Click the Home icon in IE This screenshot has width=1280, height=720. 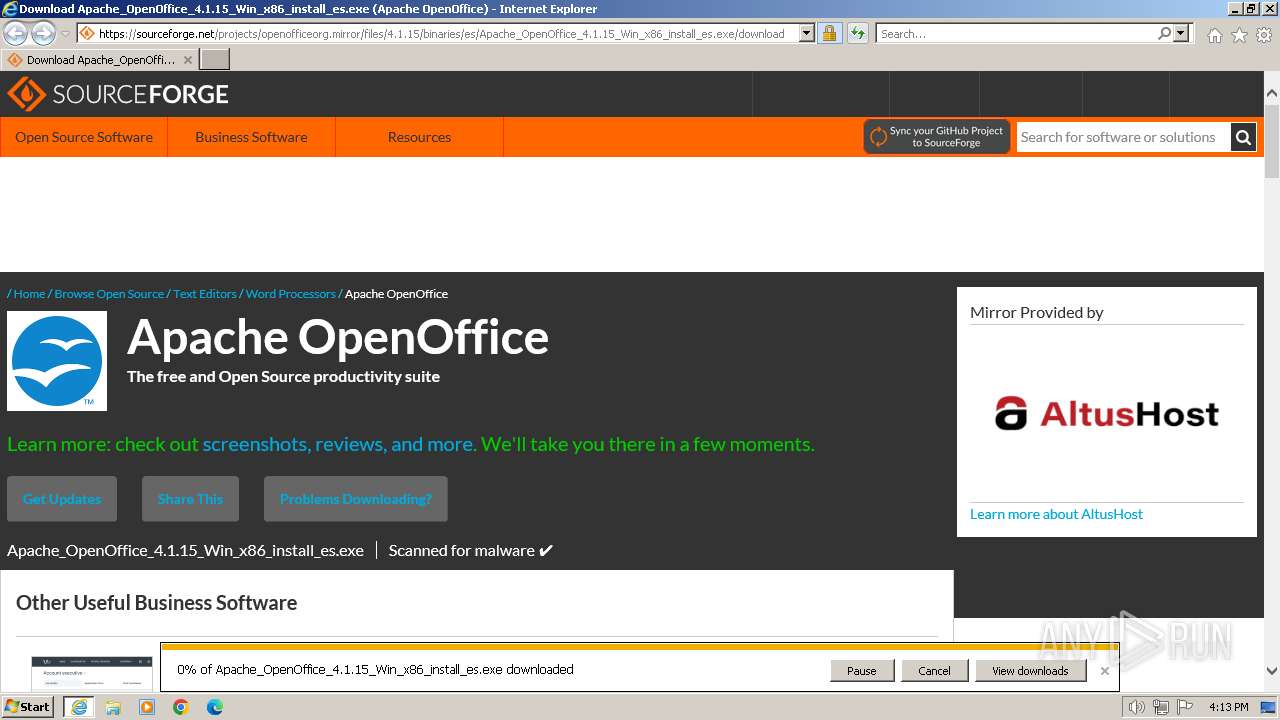point(1214,35)
